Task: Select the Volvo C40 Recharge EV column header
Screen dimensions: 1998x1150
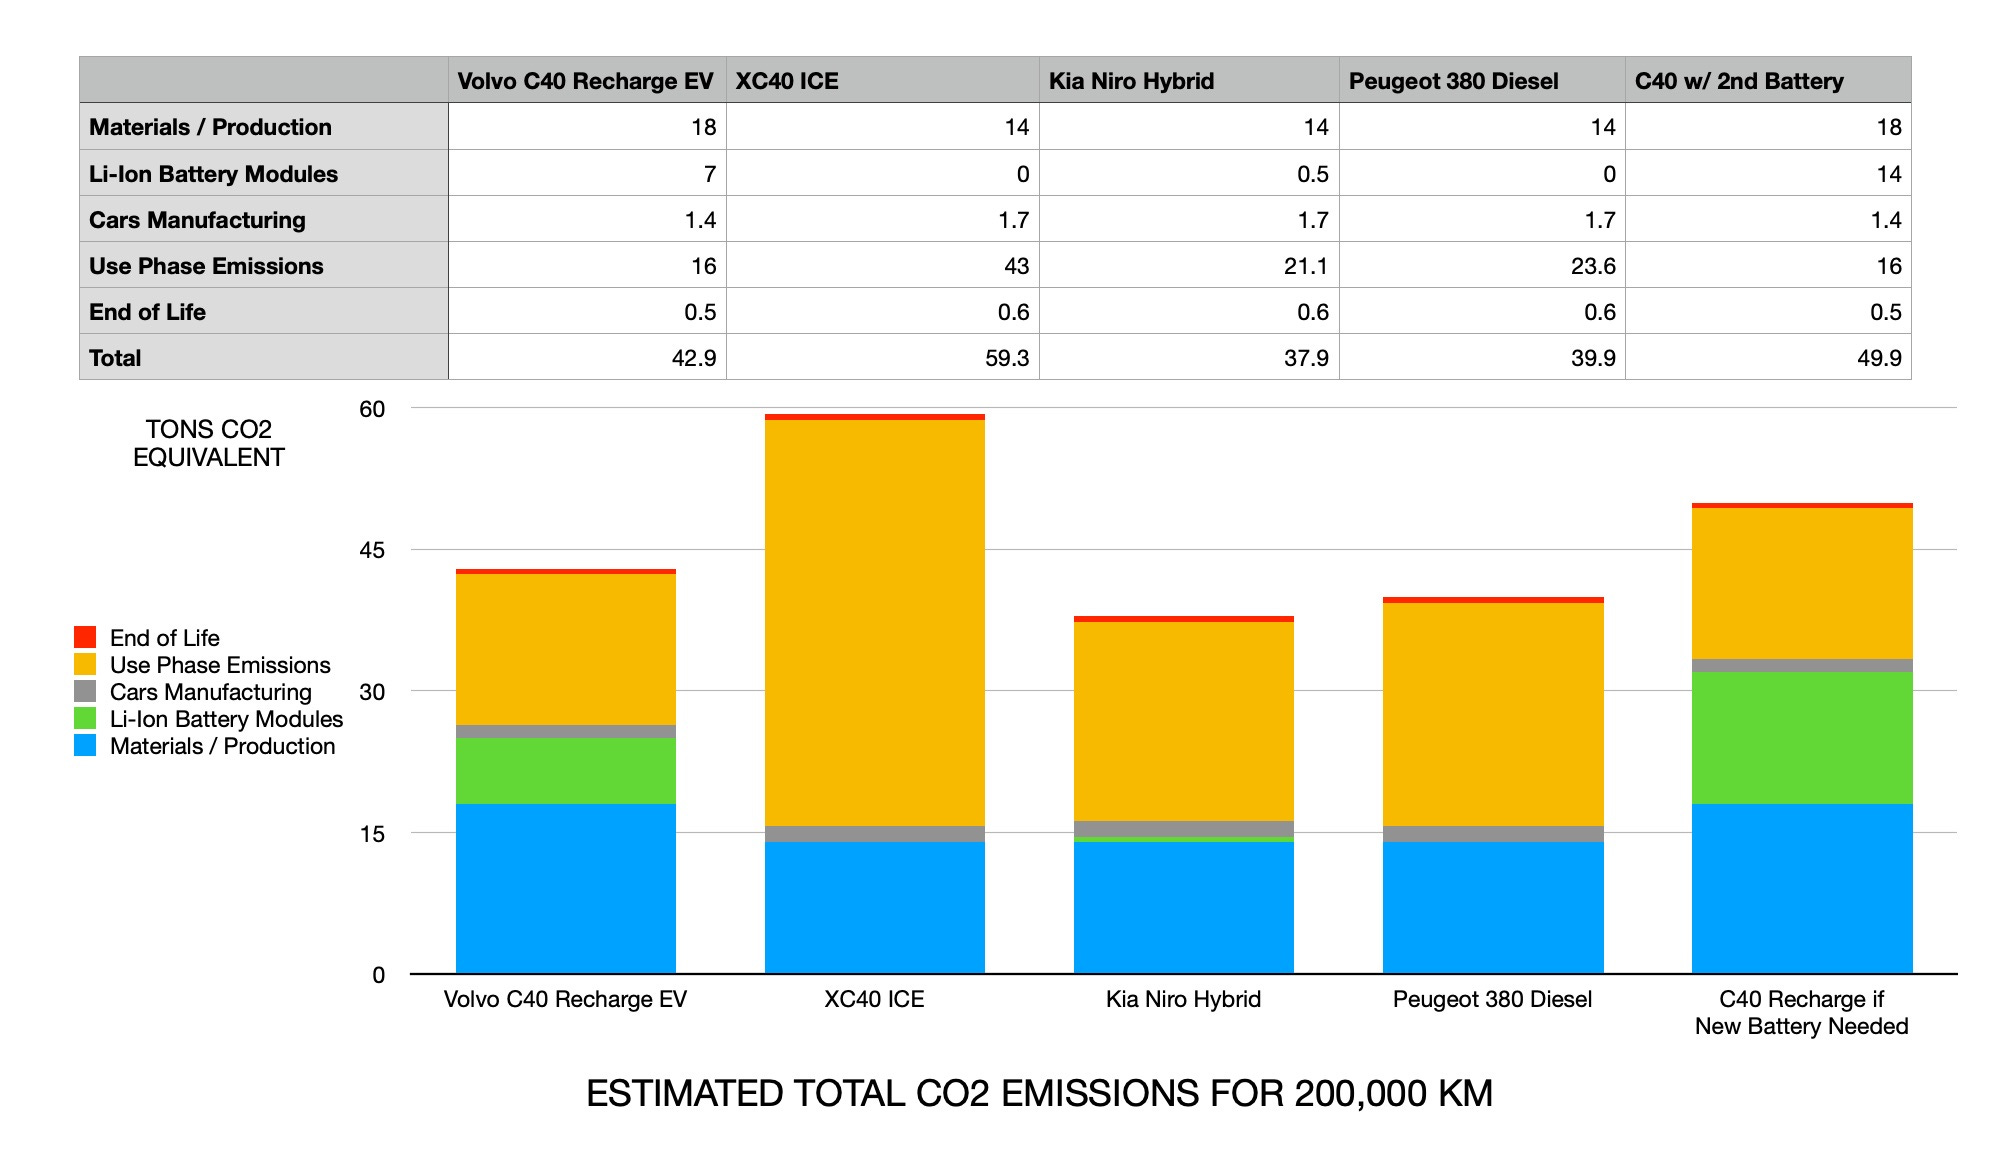Action: pyautogui.click(x=587, y=80)
